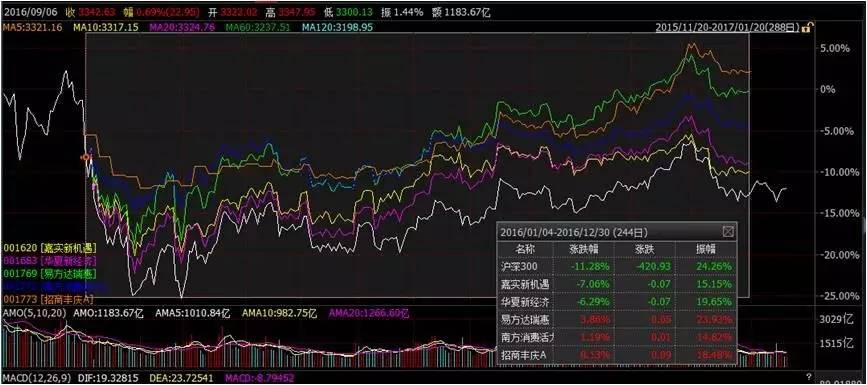Click the 名称 column header
The height and width of the screenshot is (385, 867).
pyautogui.click(x=526, y=249)
